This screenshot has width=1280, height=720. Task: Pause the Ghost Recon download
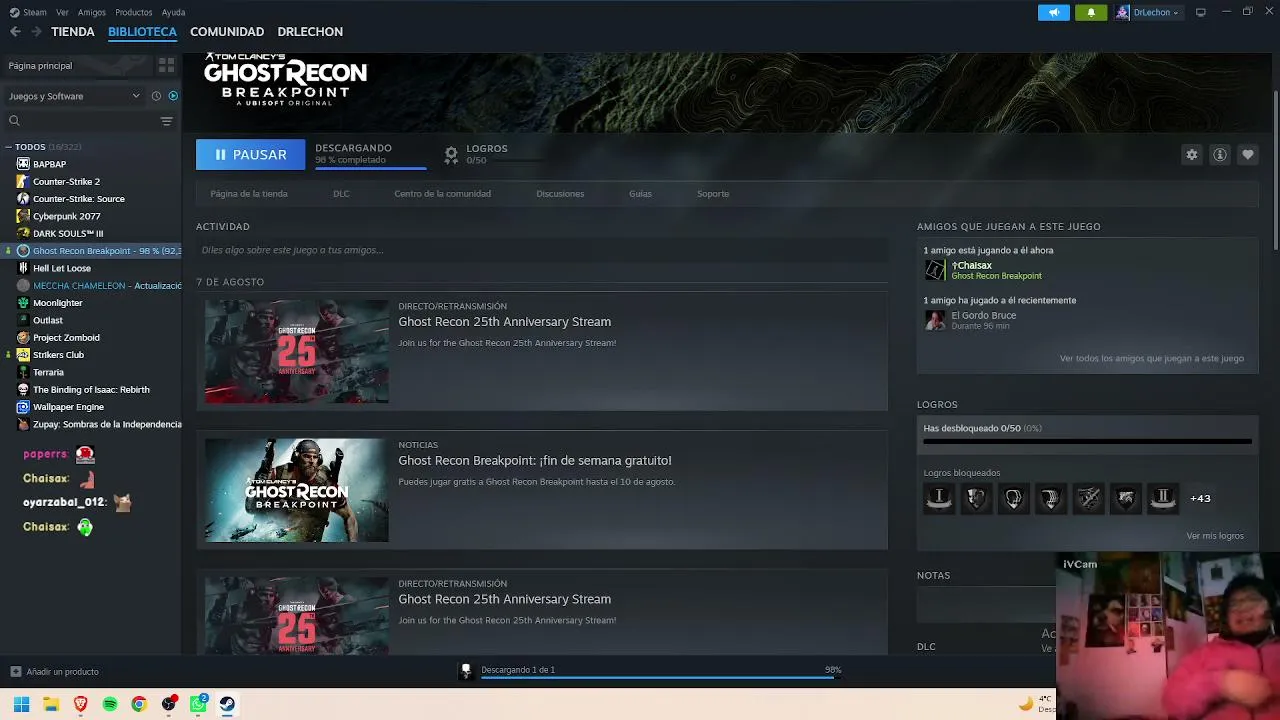click(x=250, y=155)
